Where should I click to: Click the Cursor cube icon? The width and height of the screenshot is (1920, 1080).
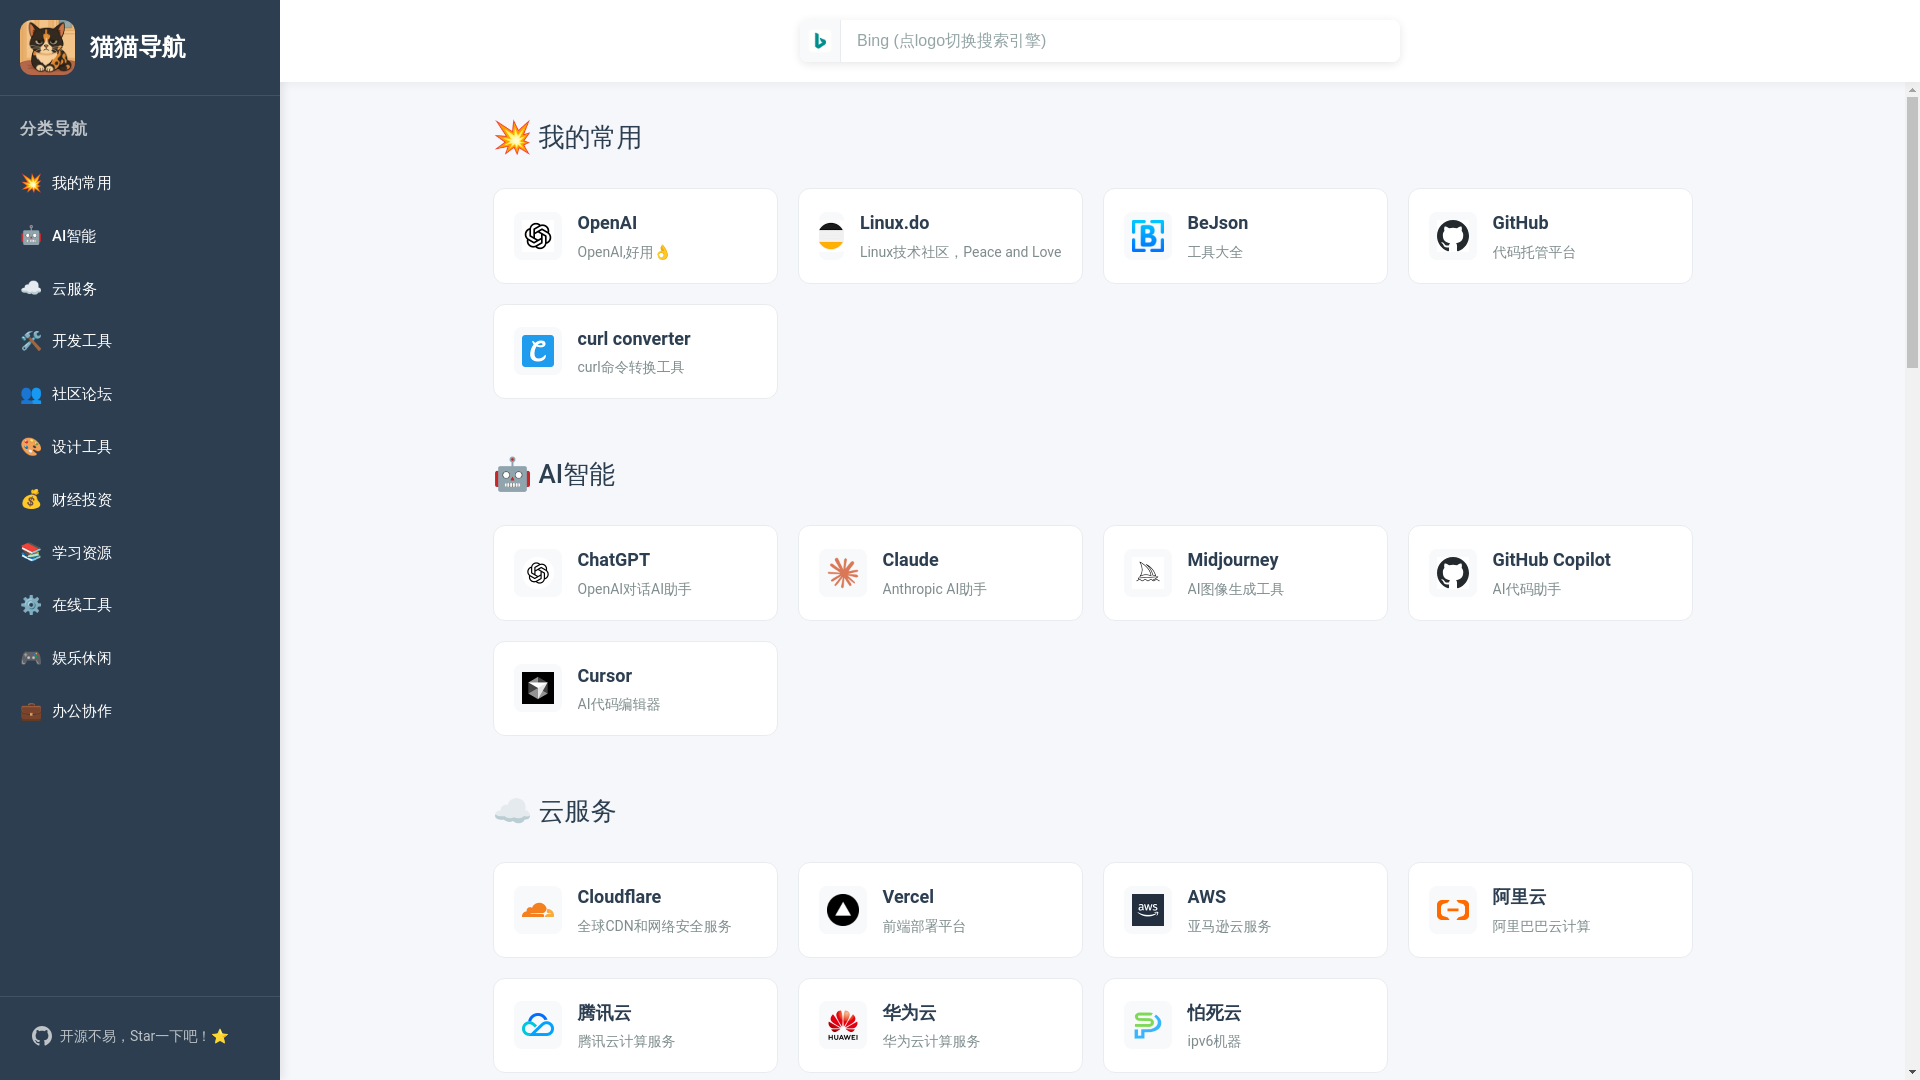(x=538, y=688)
